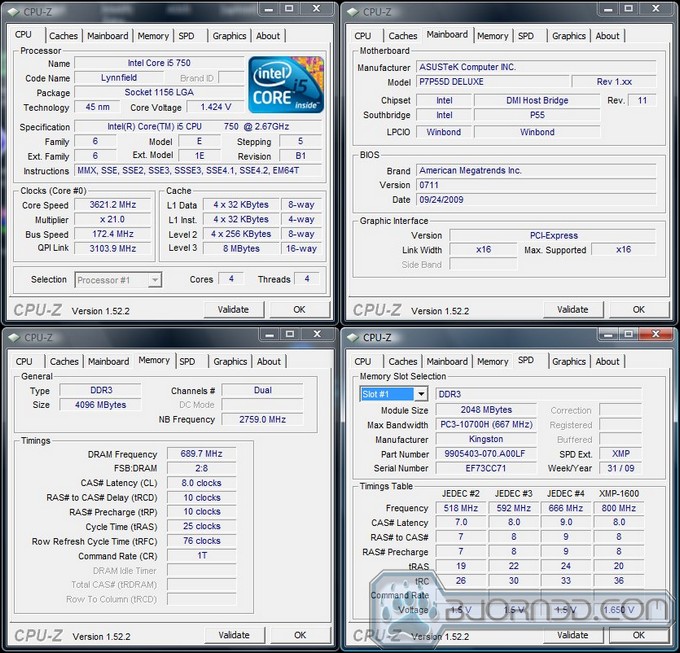This screenshot has height=653, width=680.
Task: Click OK in the Mainboard window
Action: coord(639,310)
